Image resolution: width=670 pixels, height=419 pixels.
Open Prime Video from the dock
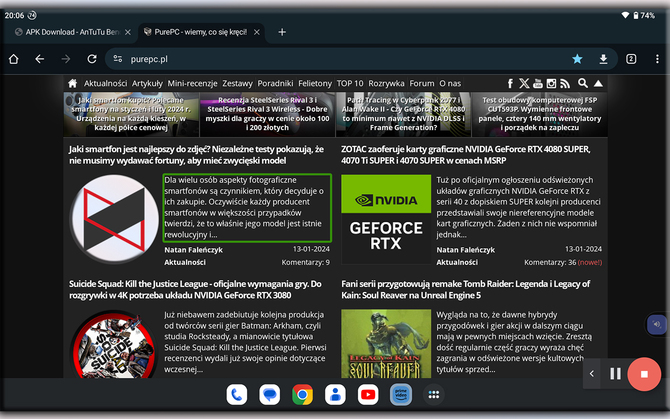401,395
